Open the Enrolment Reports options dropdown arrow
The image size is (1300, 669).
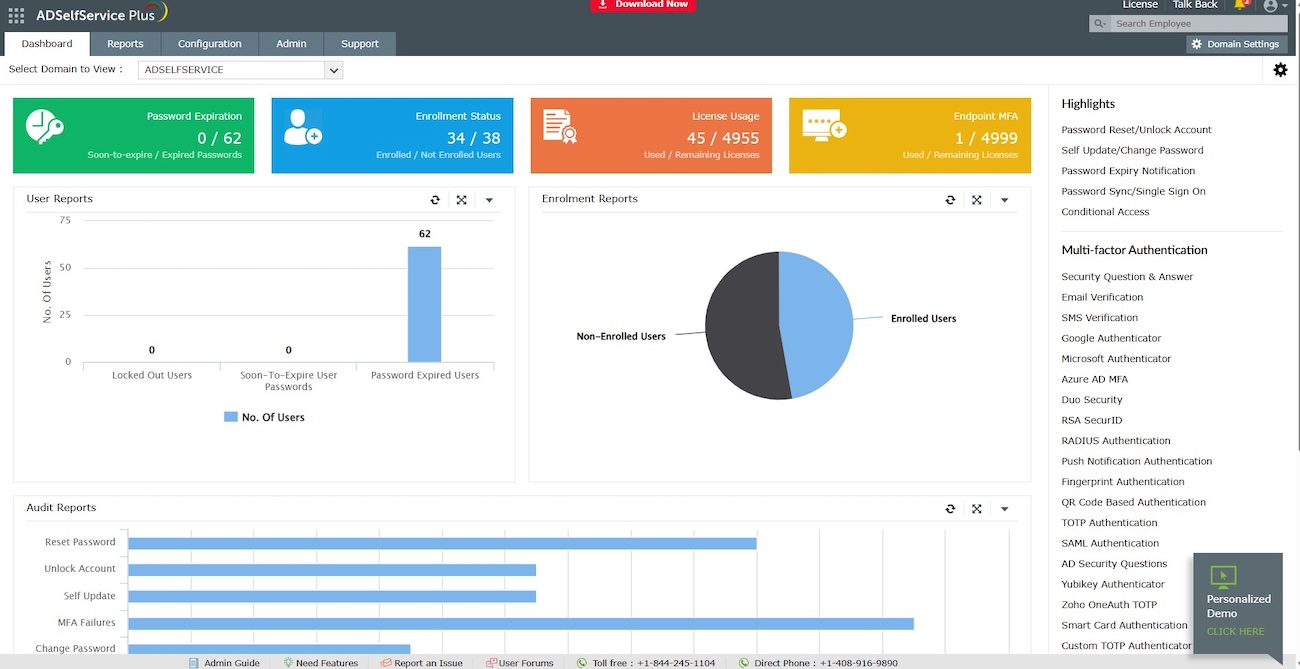1004,200
